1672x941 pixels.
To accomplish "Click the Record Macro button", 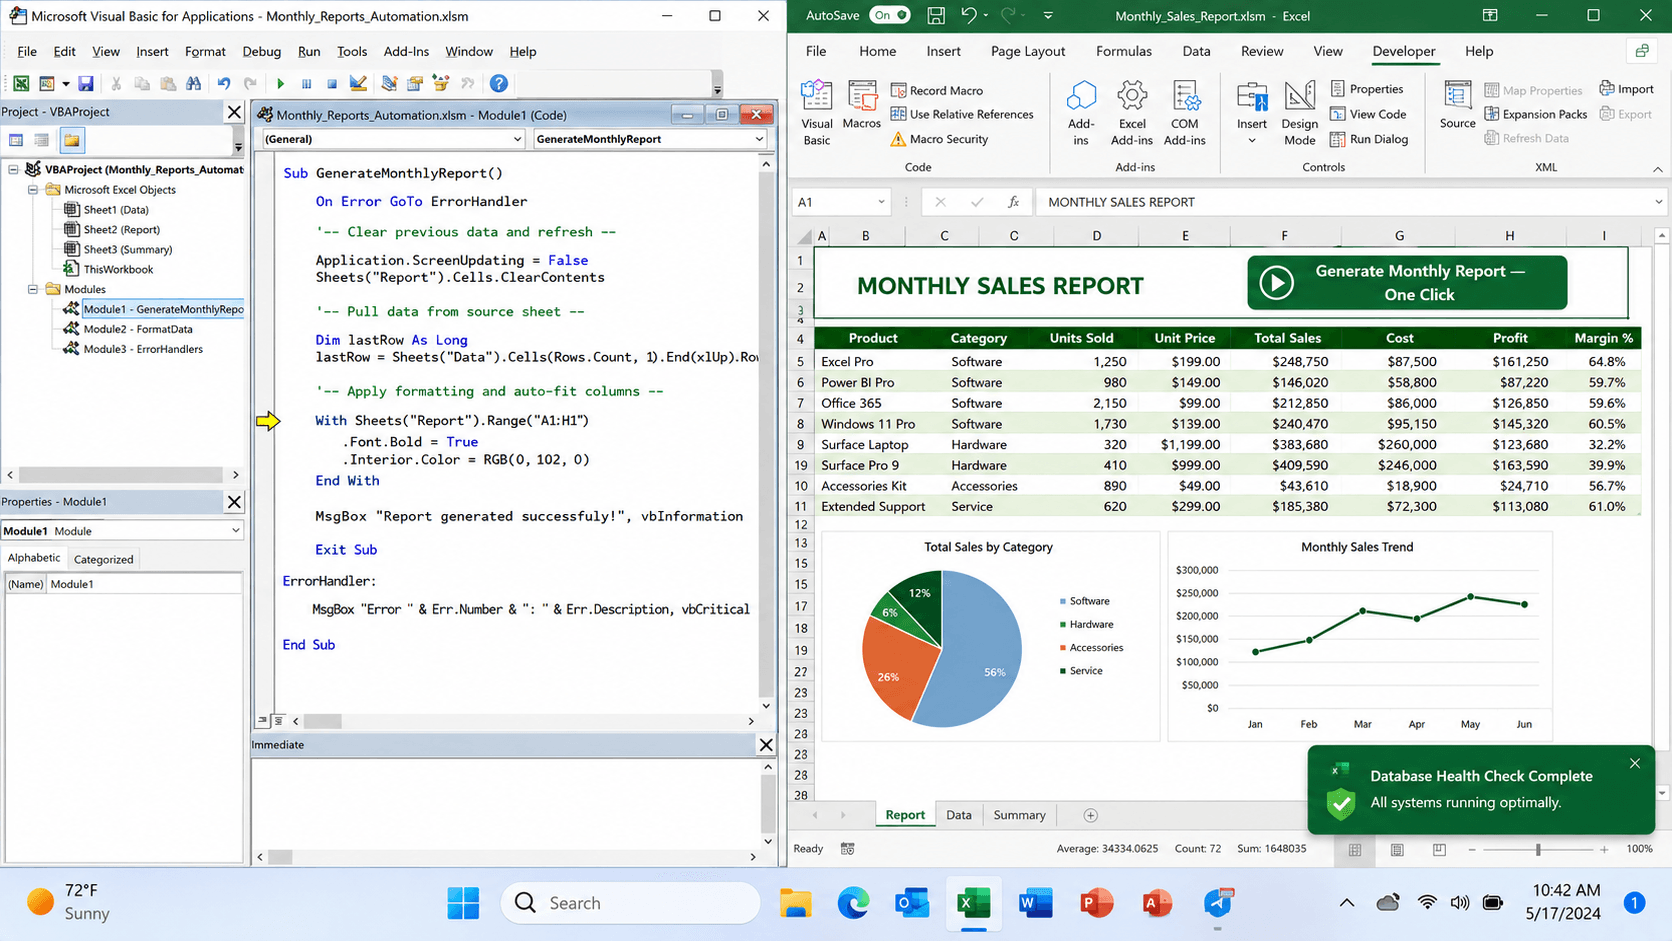I will [937, 90].
